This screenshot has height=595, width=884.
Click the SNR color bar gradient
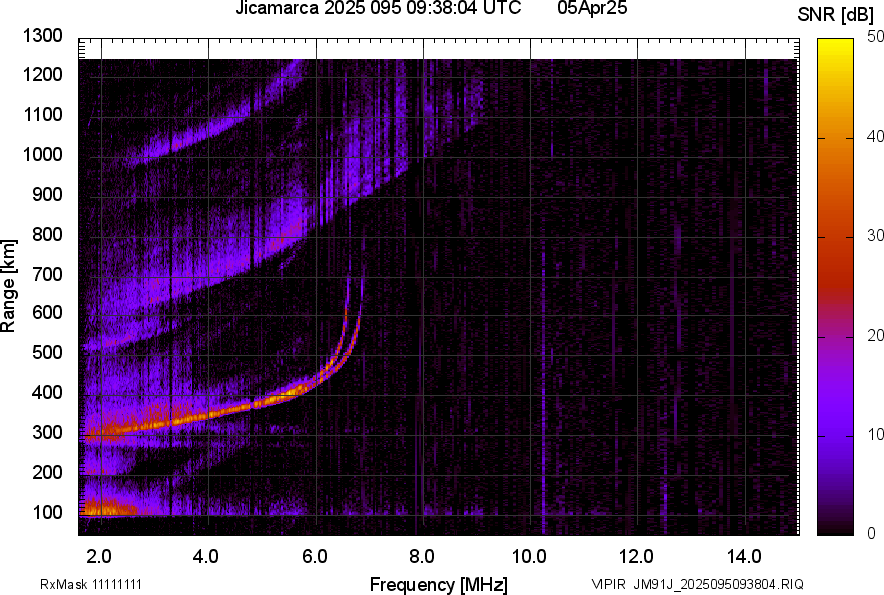pyautogui.click(x=835, y=287)
